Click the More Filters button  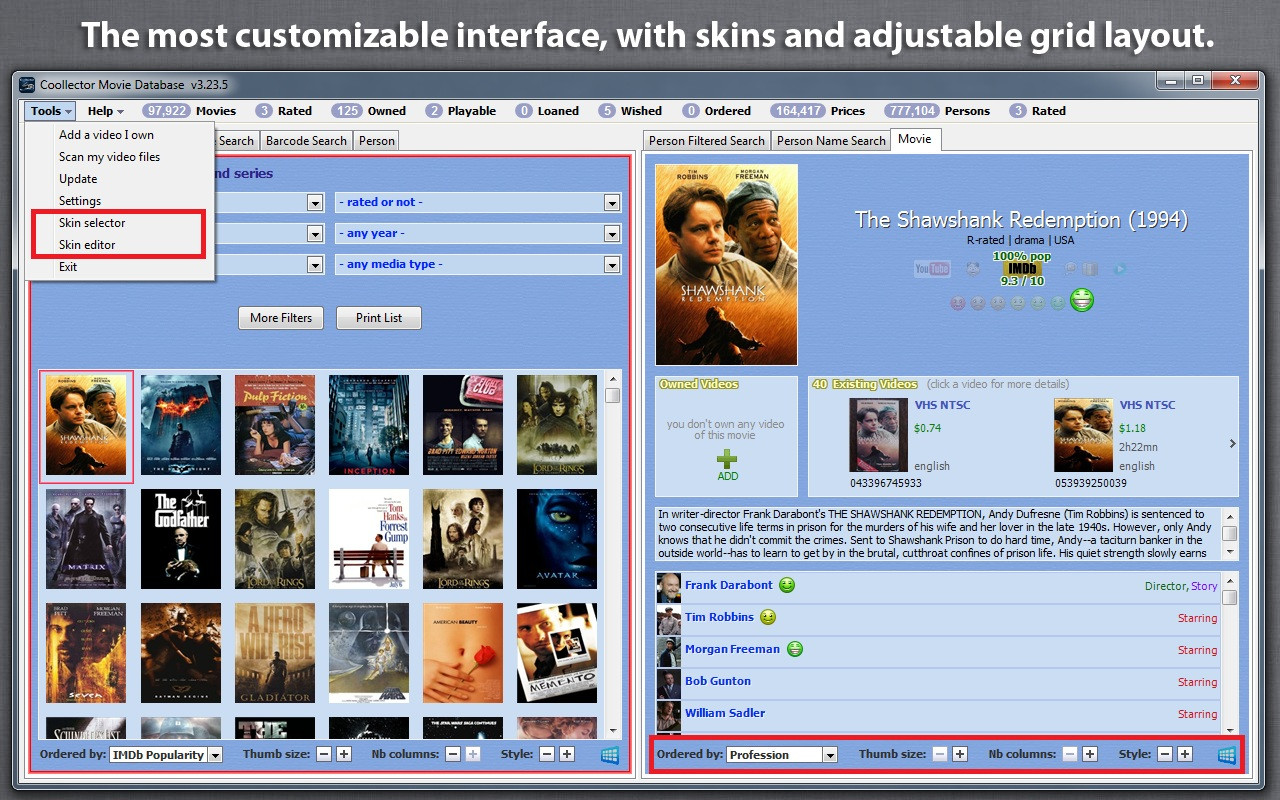pos(281,318)
